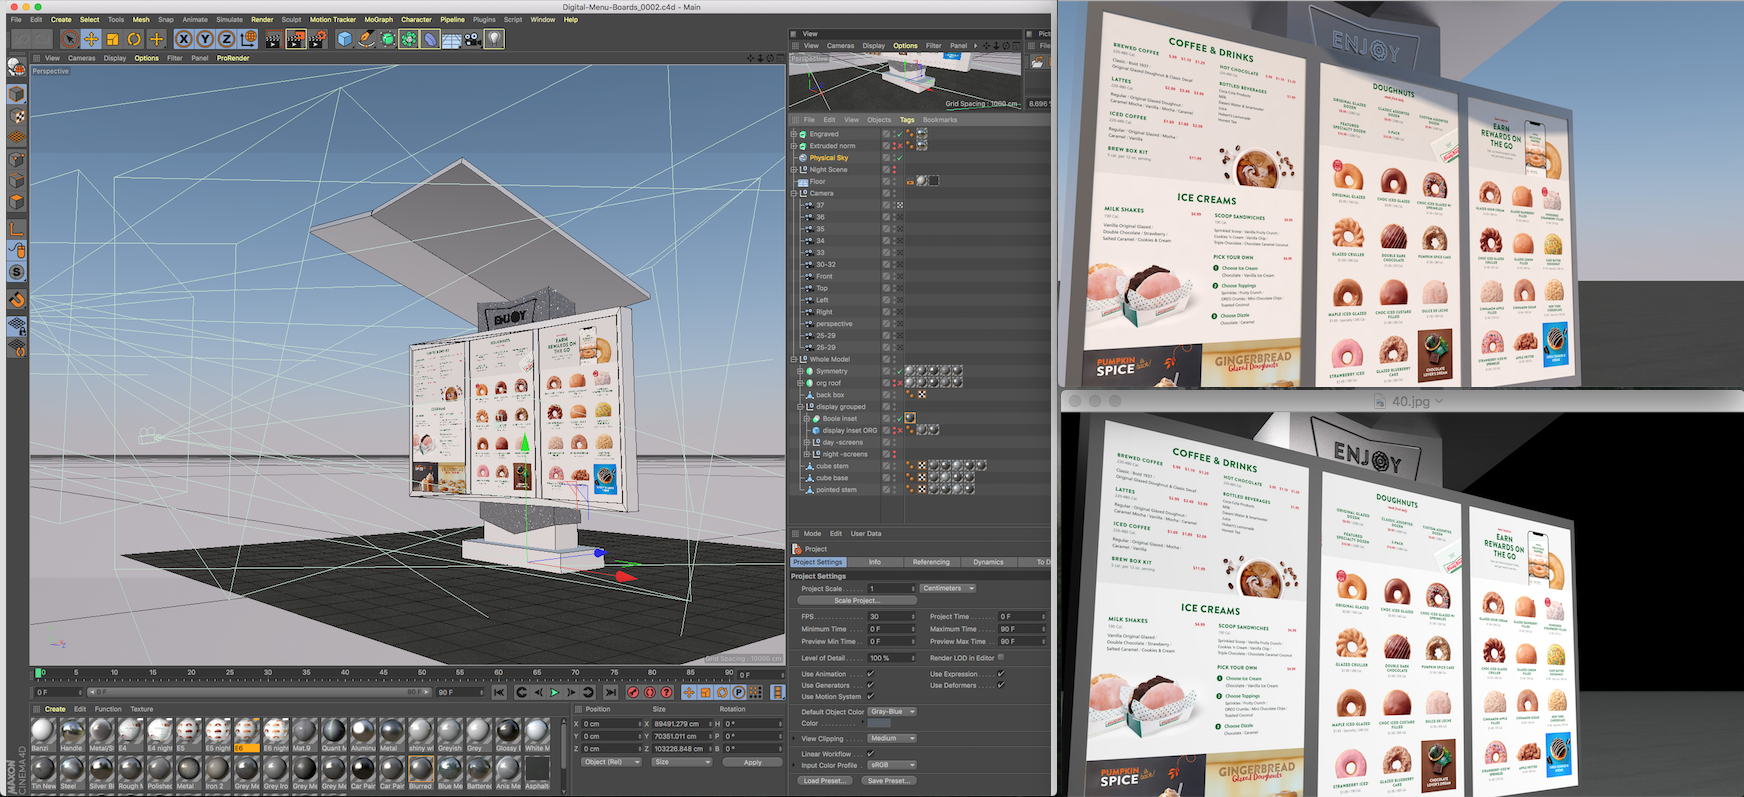Click frame 45 on the timeline ruler
This screenshot has width=1744, height=797.
[384, 672]
